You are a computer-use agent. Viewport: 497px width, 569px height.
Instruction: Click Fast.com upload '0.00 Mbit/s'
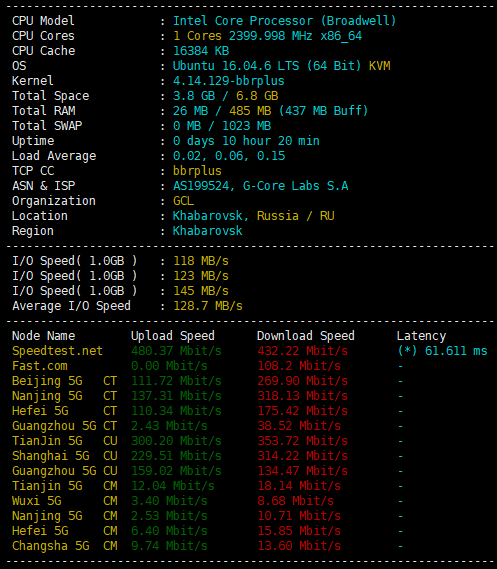[x=169, y=366]
